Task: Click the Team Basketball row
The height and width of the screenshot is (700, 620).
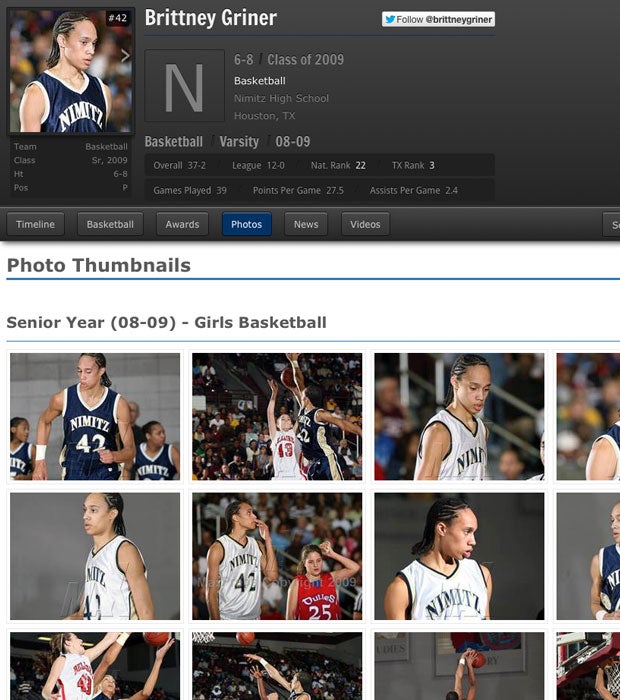Action: point(71,146)
